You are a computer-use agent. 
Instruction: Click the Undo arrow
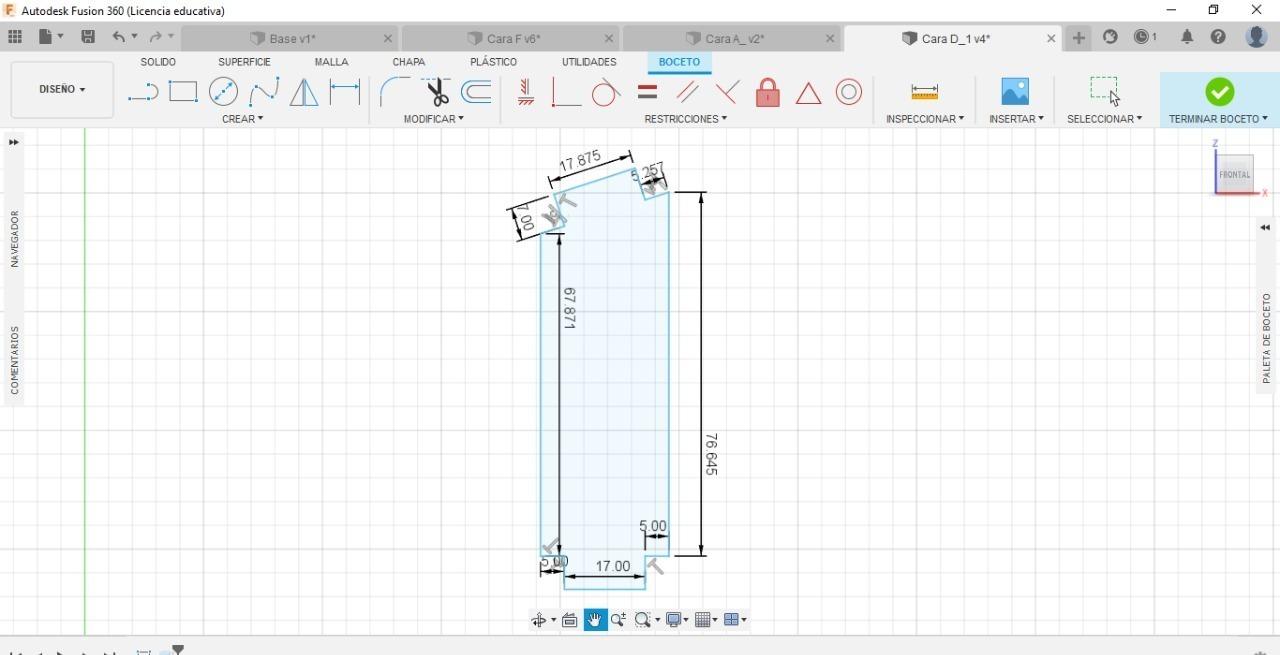pyautogui.click(x=119, y=37)
